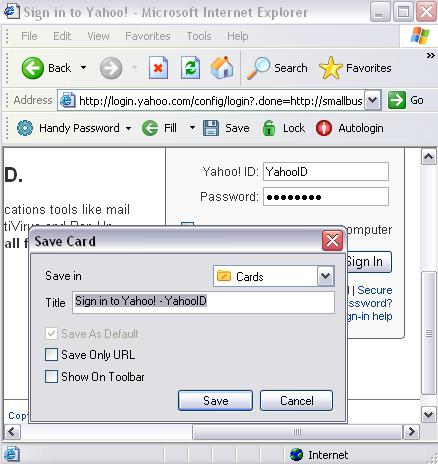Click the Password input field
The height and width of the screenshot is (464, 438).
[326, 197]
